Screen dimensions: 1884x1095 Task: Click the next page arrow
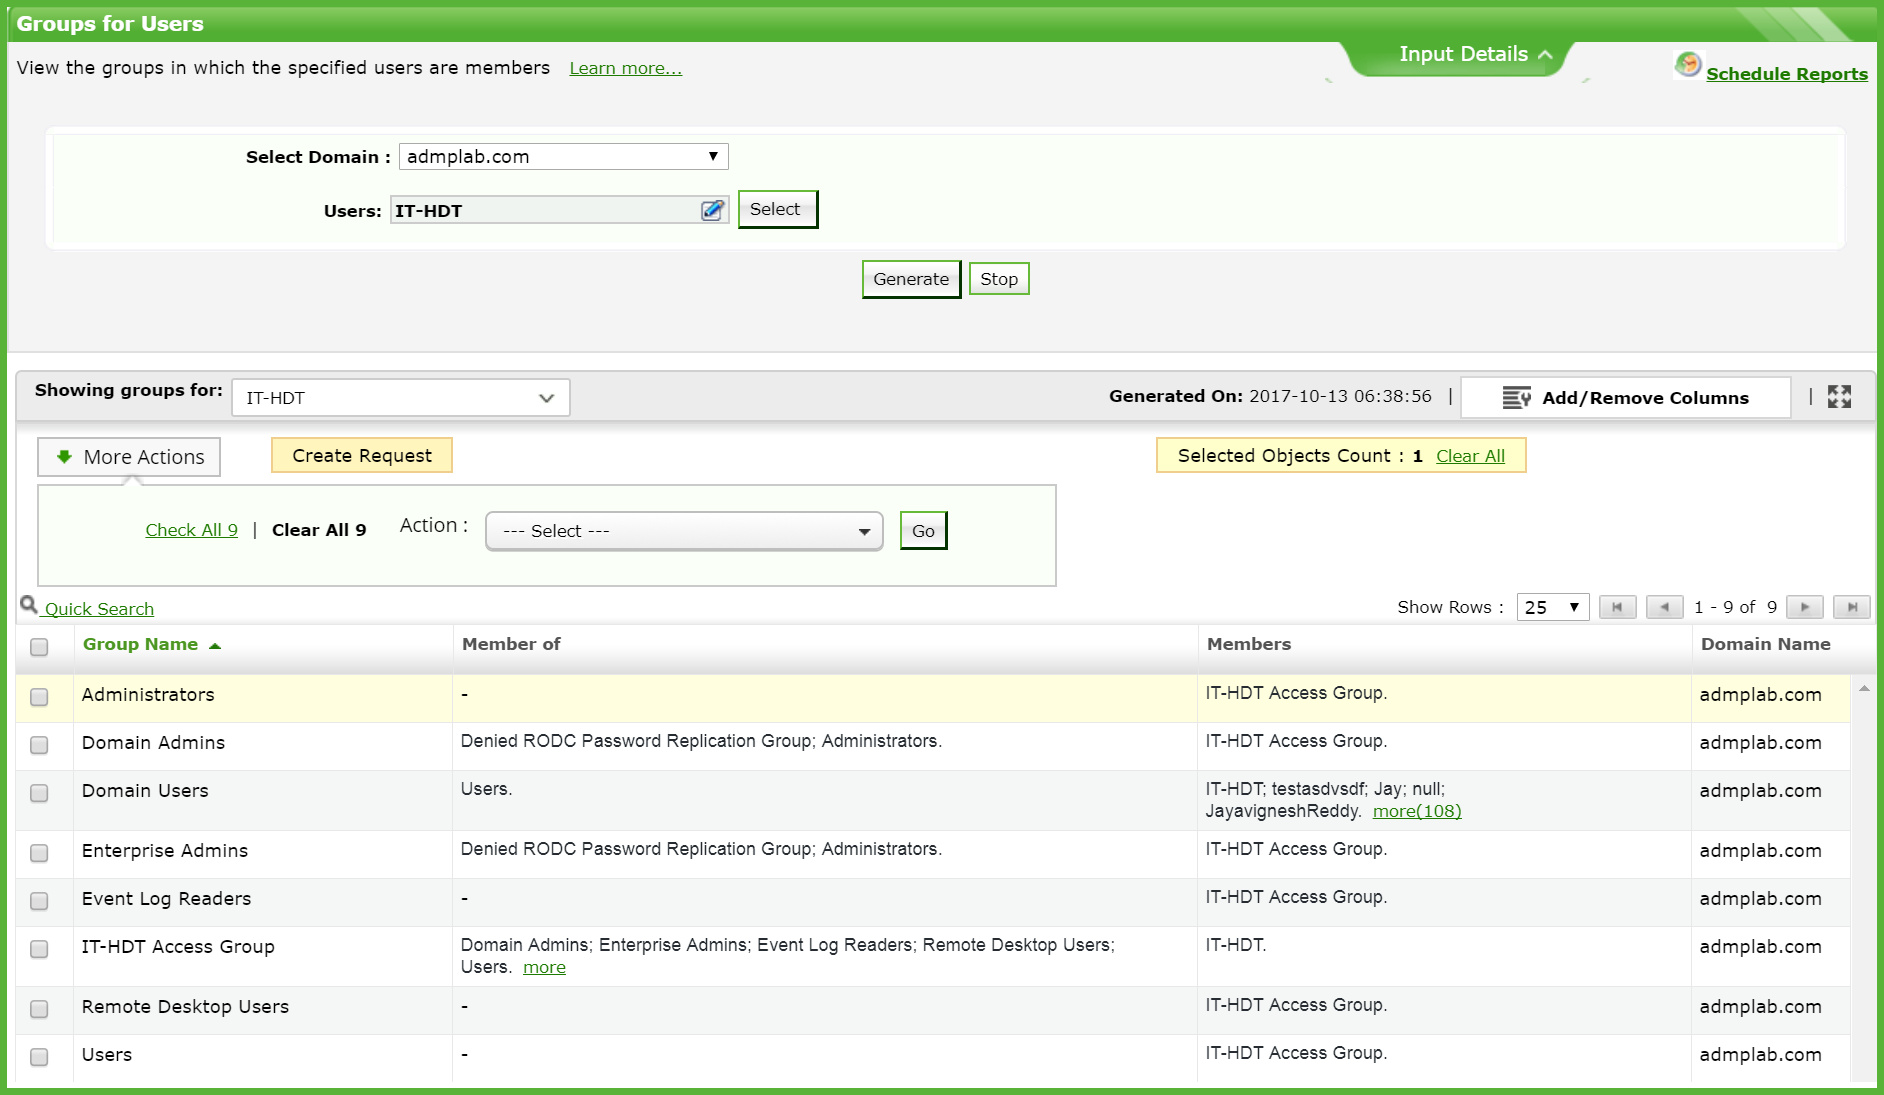(1804, 607)
